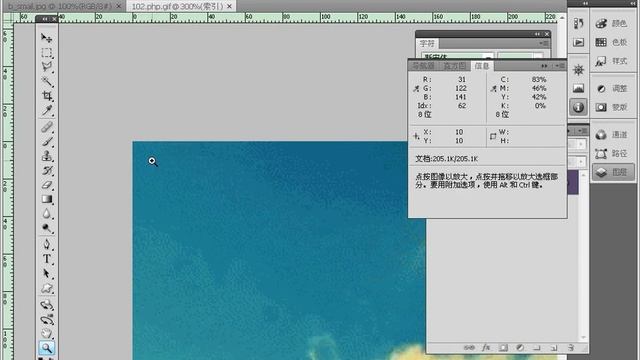Switch to the 导航器 navigator tab
The width and height of the screenshot is (640, 360).
point(423,66)
